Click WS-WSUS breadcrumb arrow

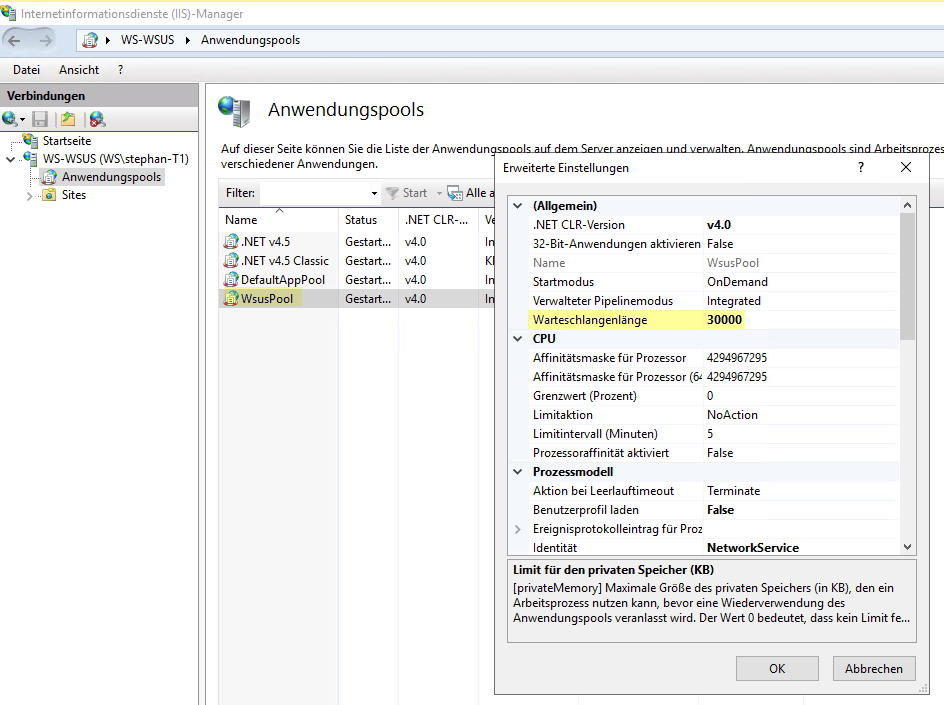click(188, 40)
